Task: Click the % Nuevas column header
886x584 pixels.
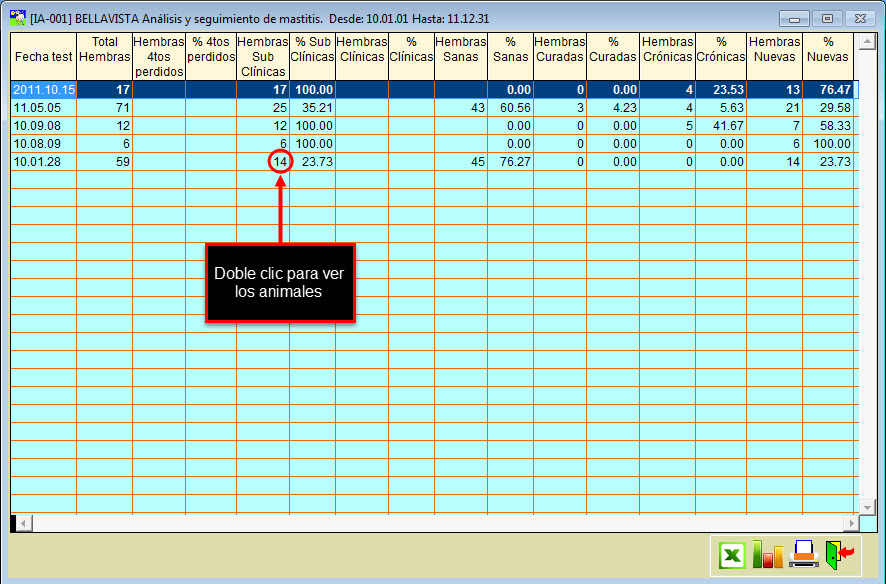Action: [827, 50]
